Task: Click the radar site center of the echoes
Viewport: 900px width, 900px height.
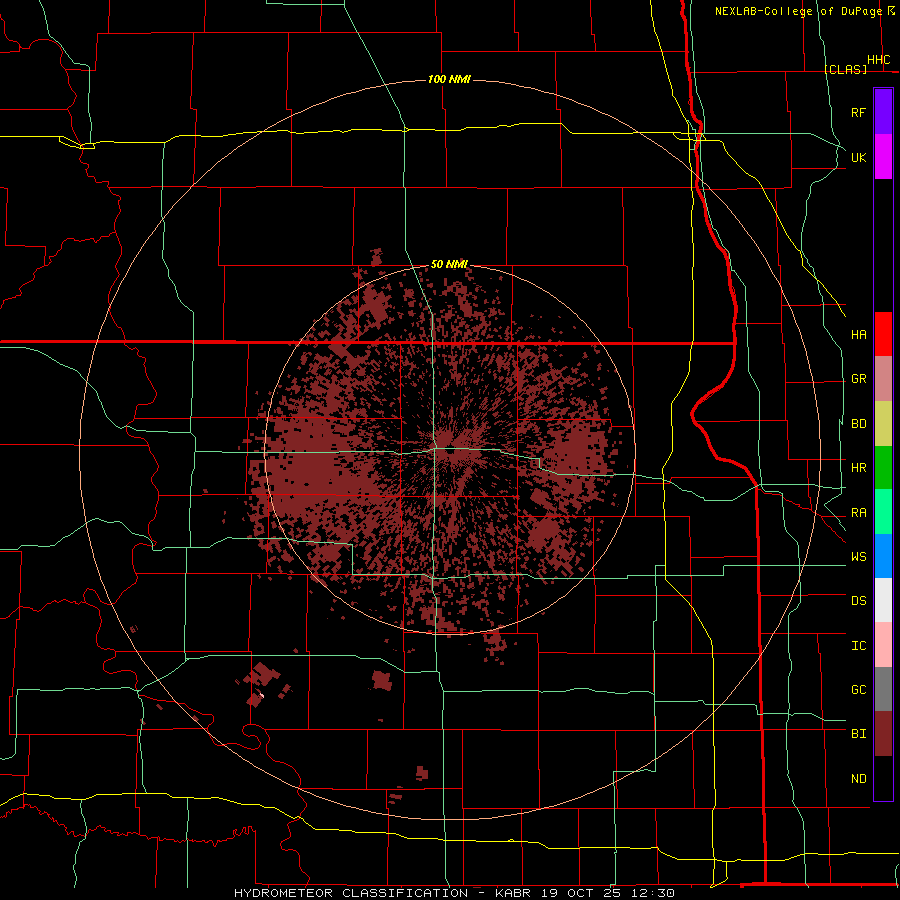Action: click(449, 449)
